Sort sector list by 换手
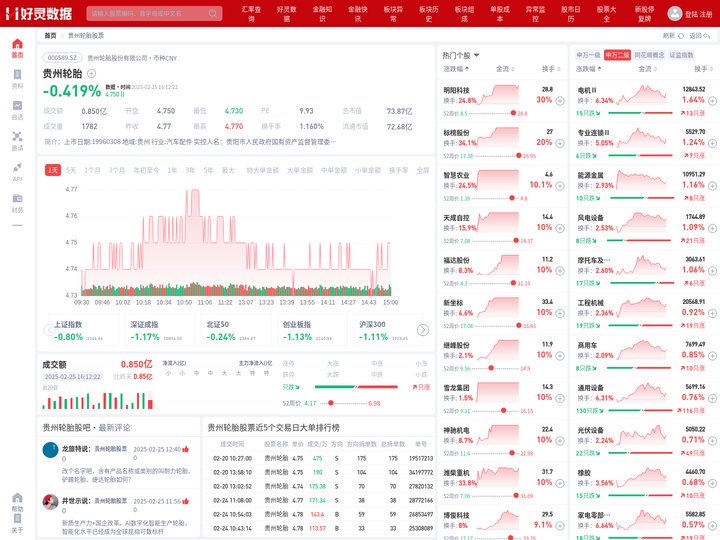The image size is (720, 540). (703, 69)
